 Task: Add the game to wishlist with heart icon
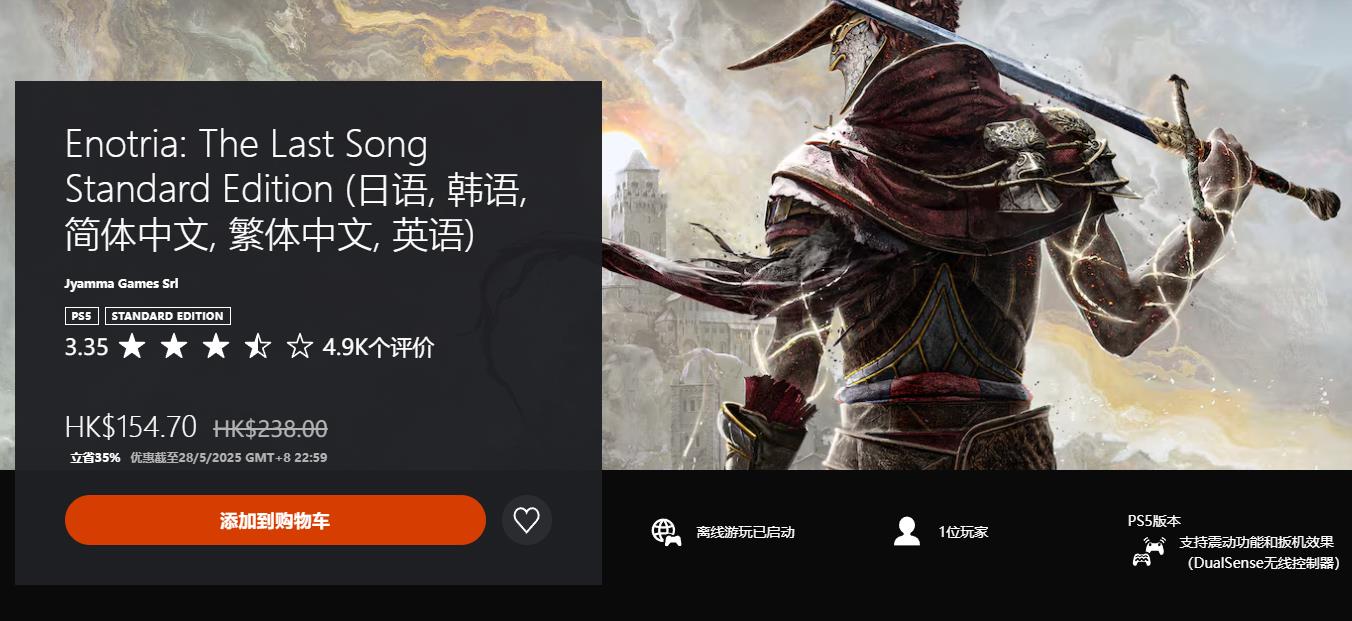526,520
